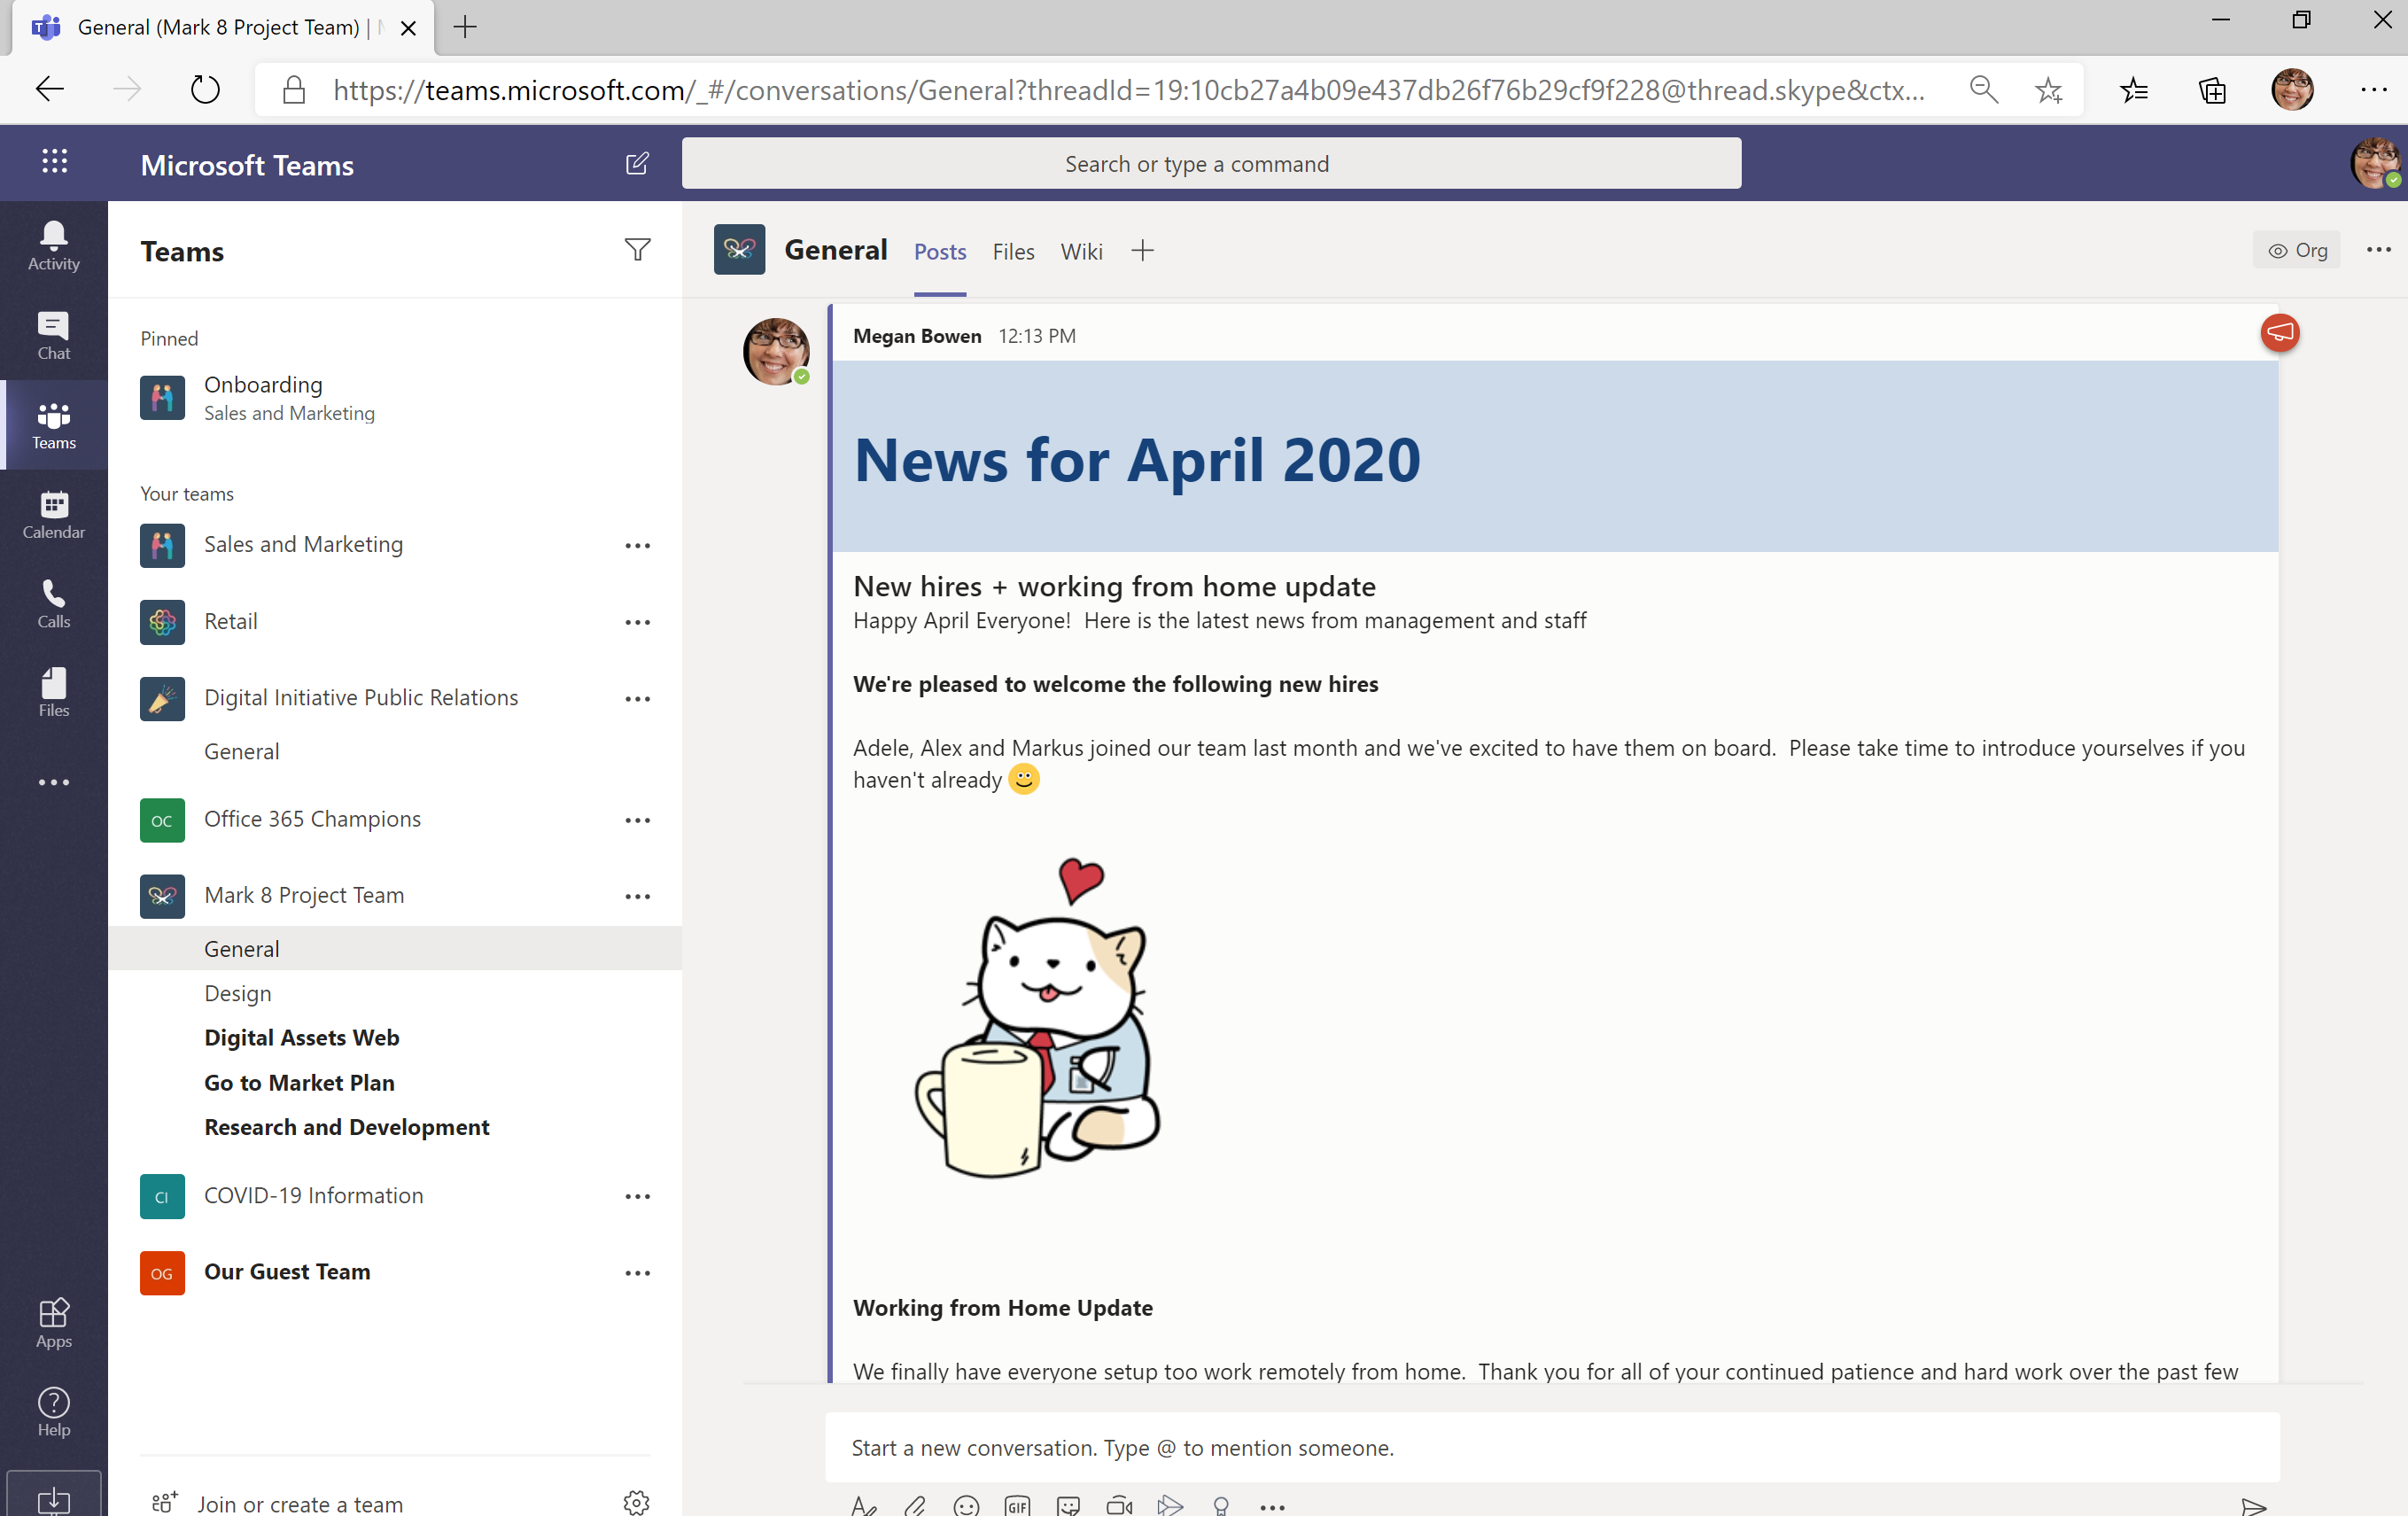This screenshot has height=1516, width=2408.
Task: Switch to the Files tab
Action: (x=1013, y=251)
